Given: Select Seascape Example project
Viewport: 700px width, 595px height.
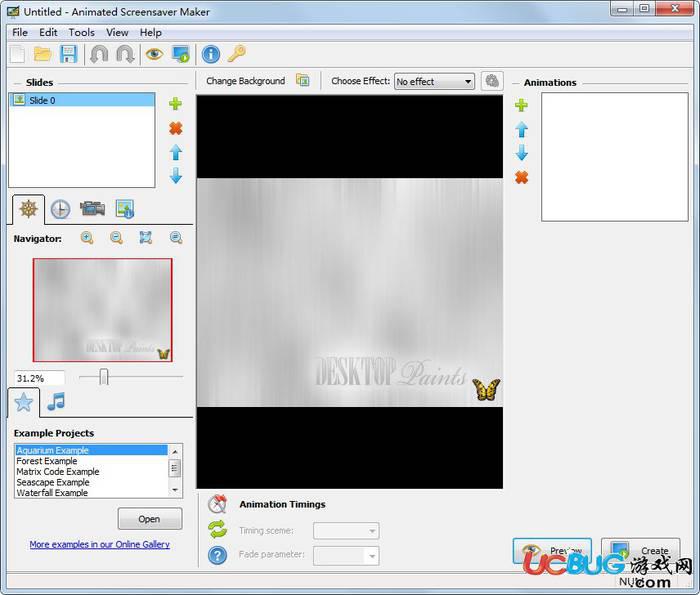Looking at the screenshot, I should pyautogui.click(x=92, y=482).
